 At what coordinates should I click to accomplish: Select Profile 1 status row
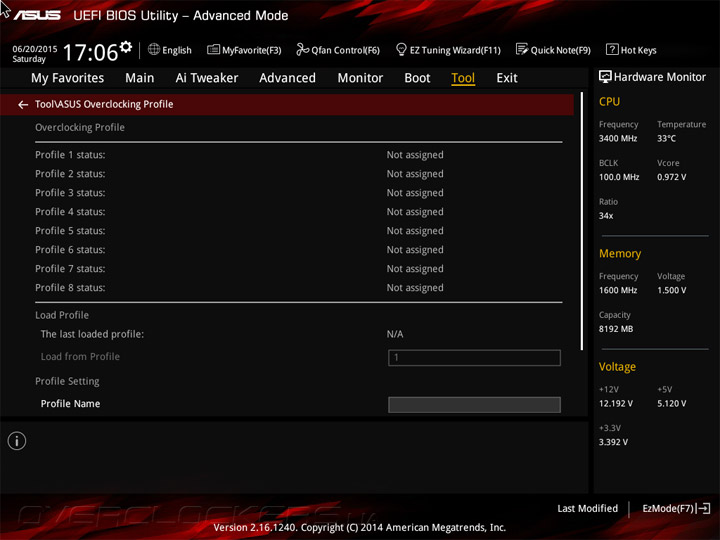(x=298, y=155)
